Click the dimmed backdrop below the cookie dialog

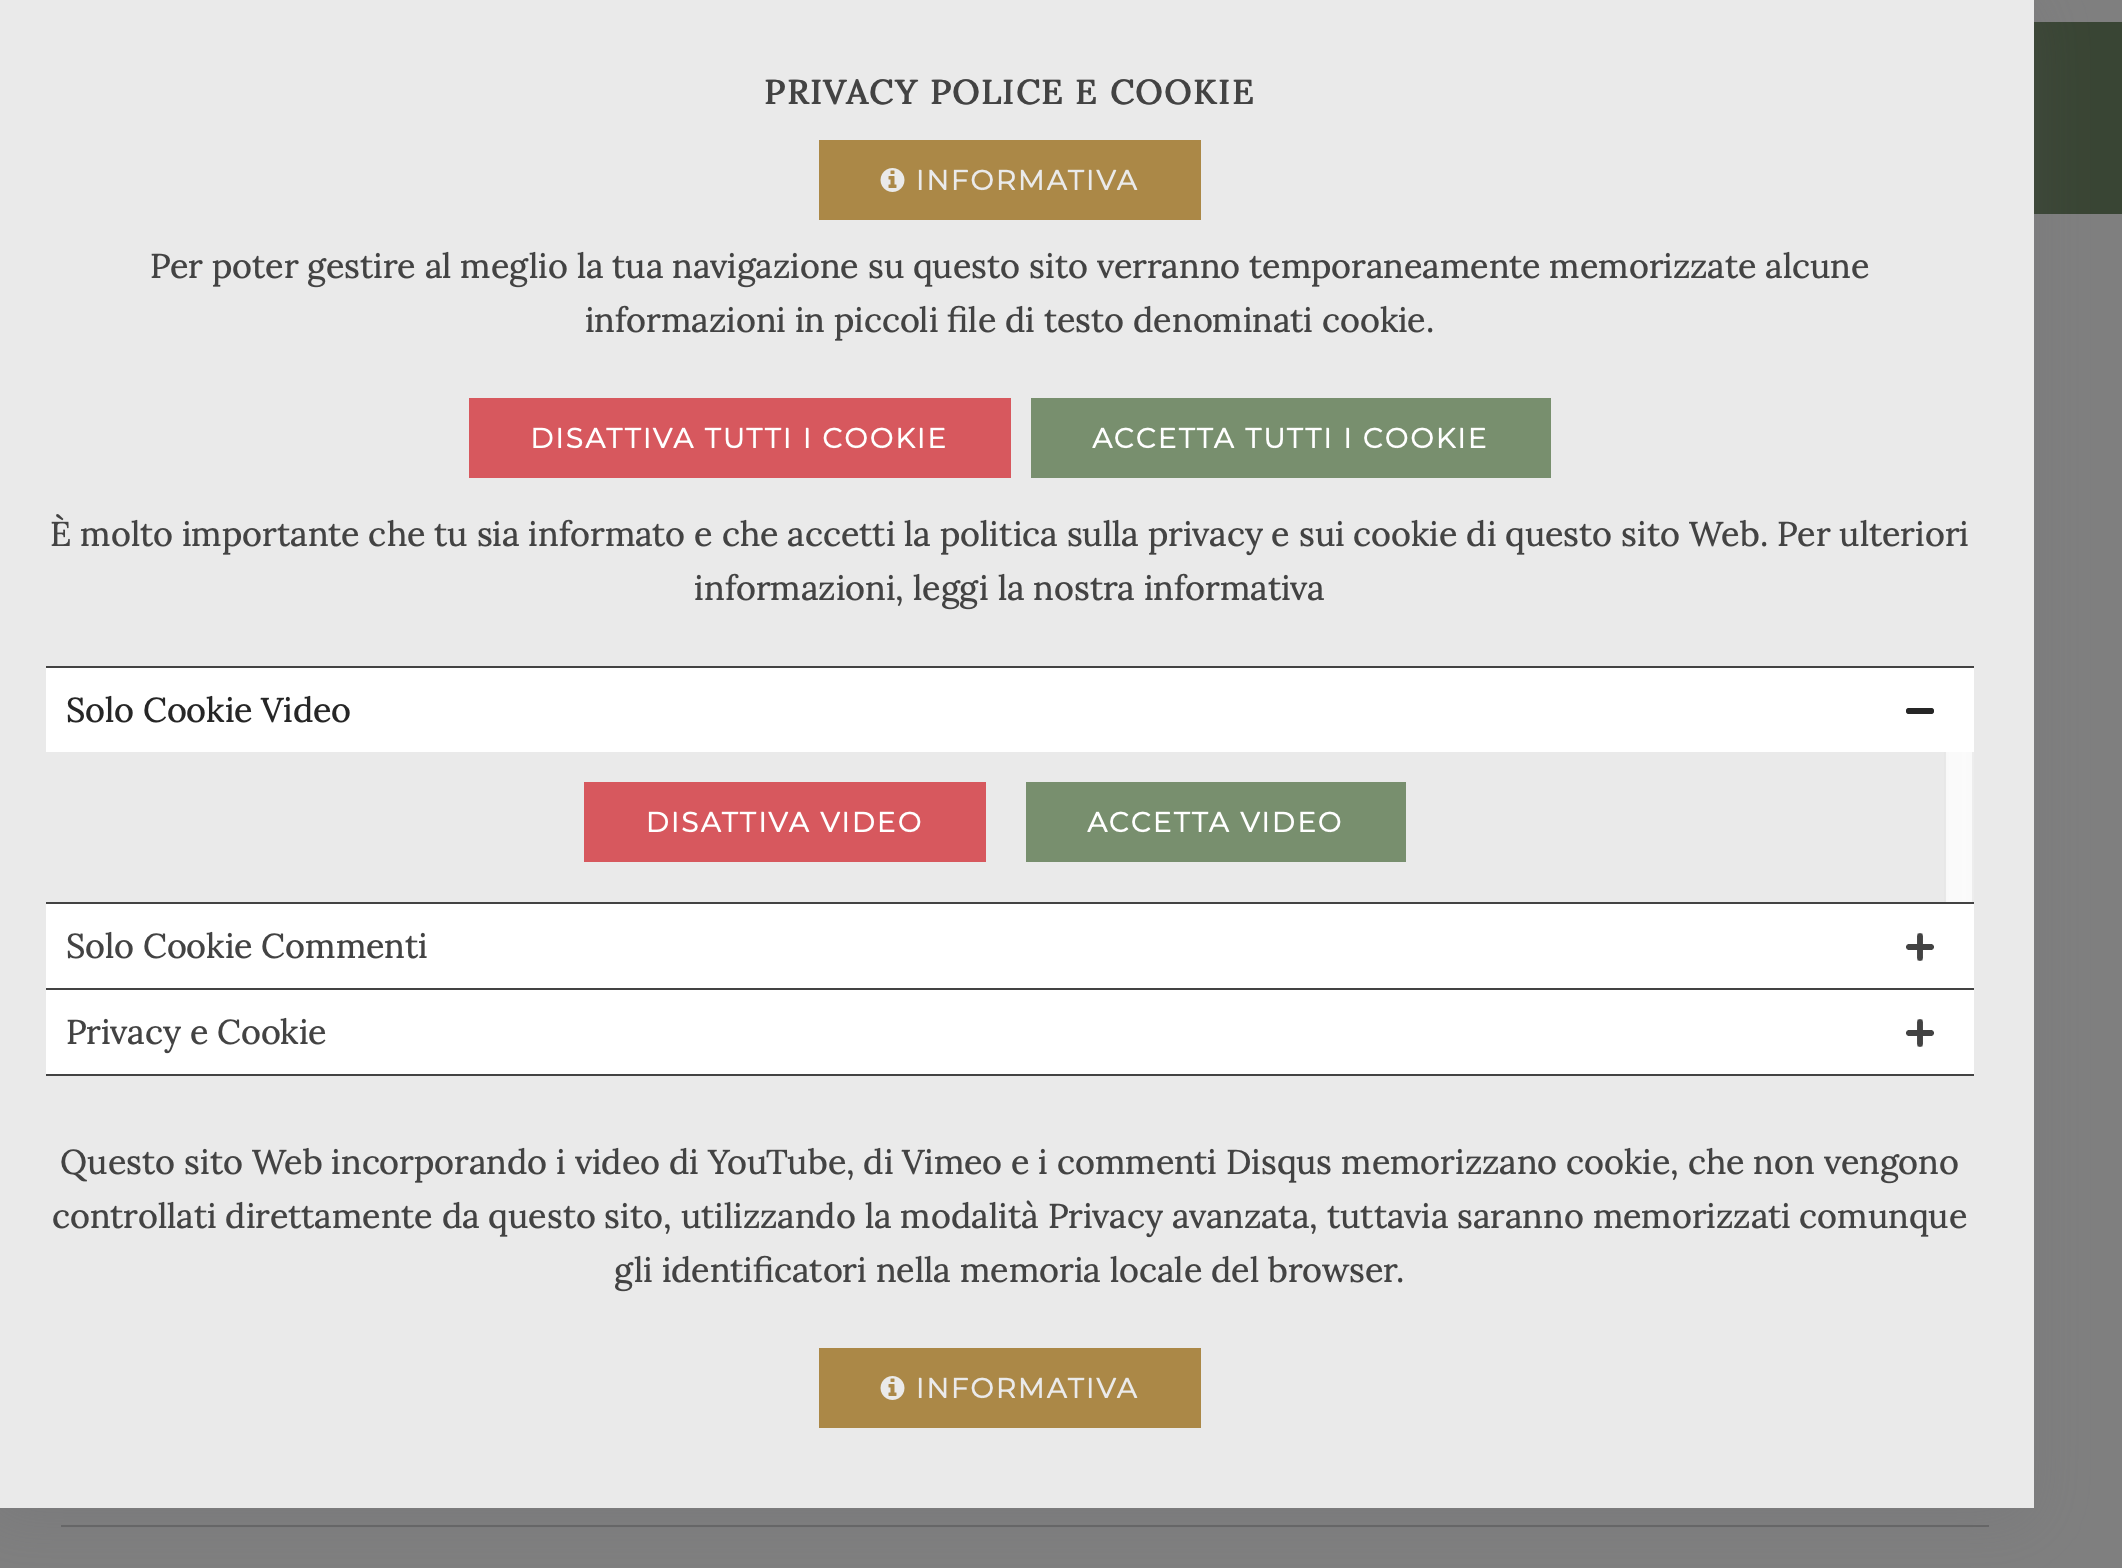1000,1545
